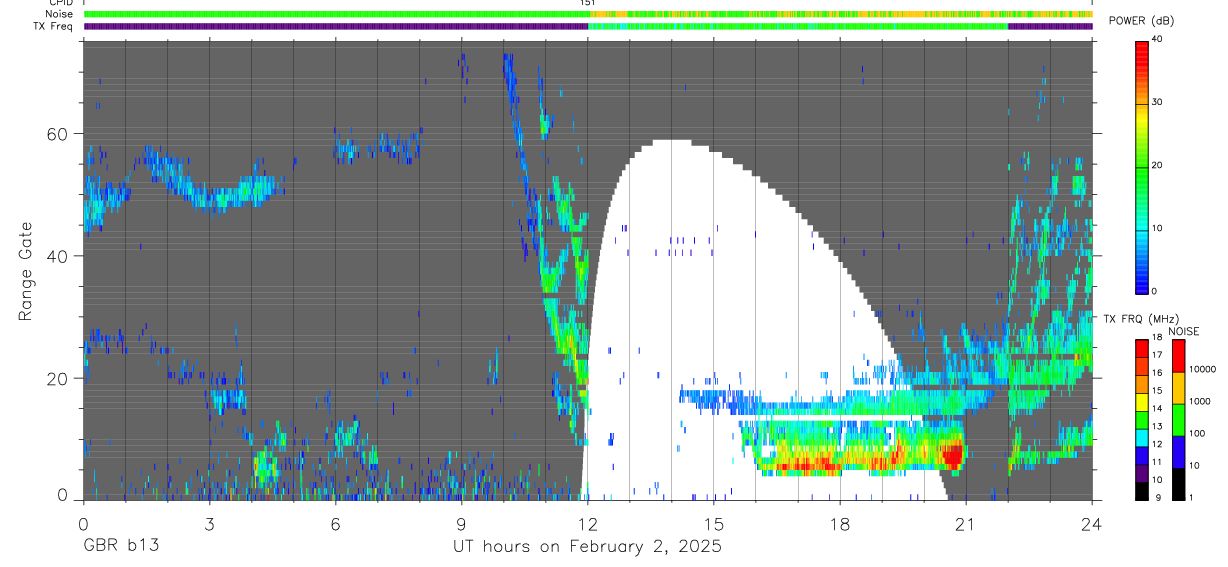Click the 13 label on the TX FRQ legend
Screen dimensions: 1228x567
tap(1157, 427)
